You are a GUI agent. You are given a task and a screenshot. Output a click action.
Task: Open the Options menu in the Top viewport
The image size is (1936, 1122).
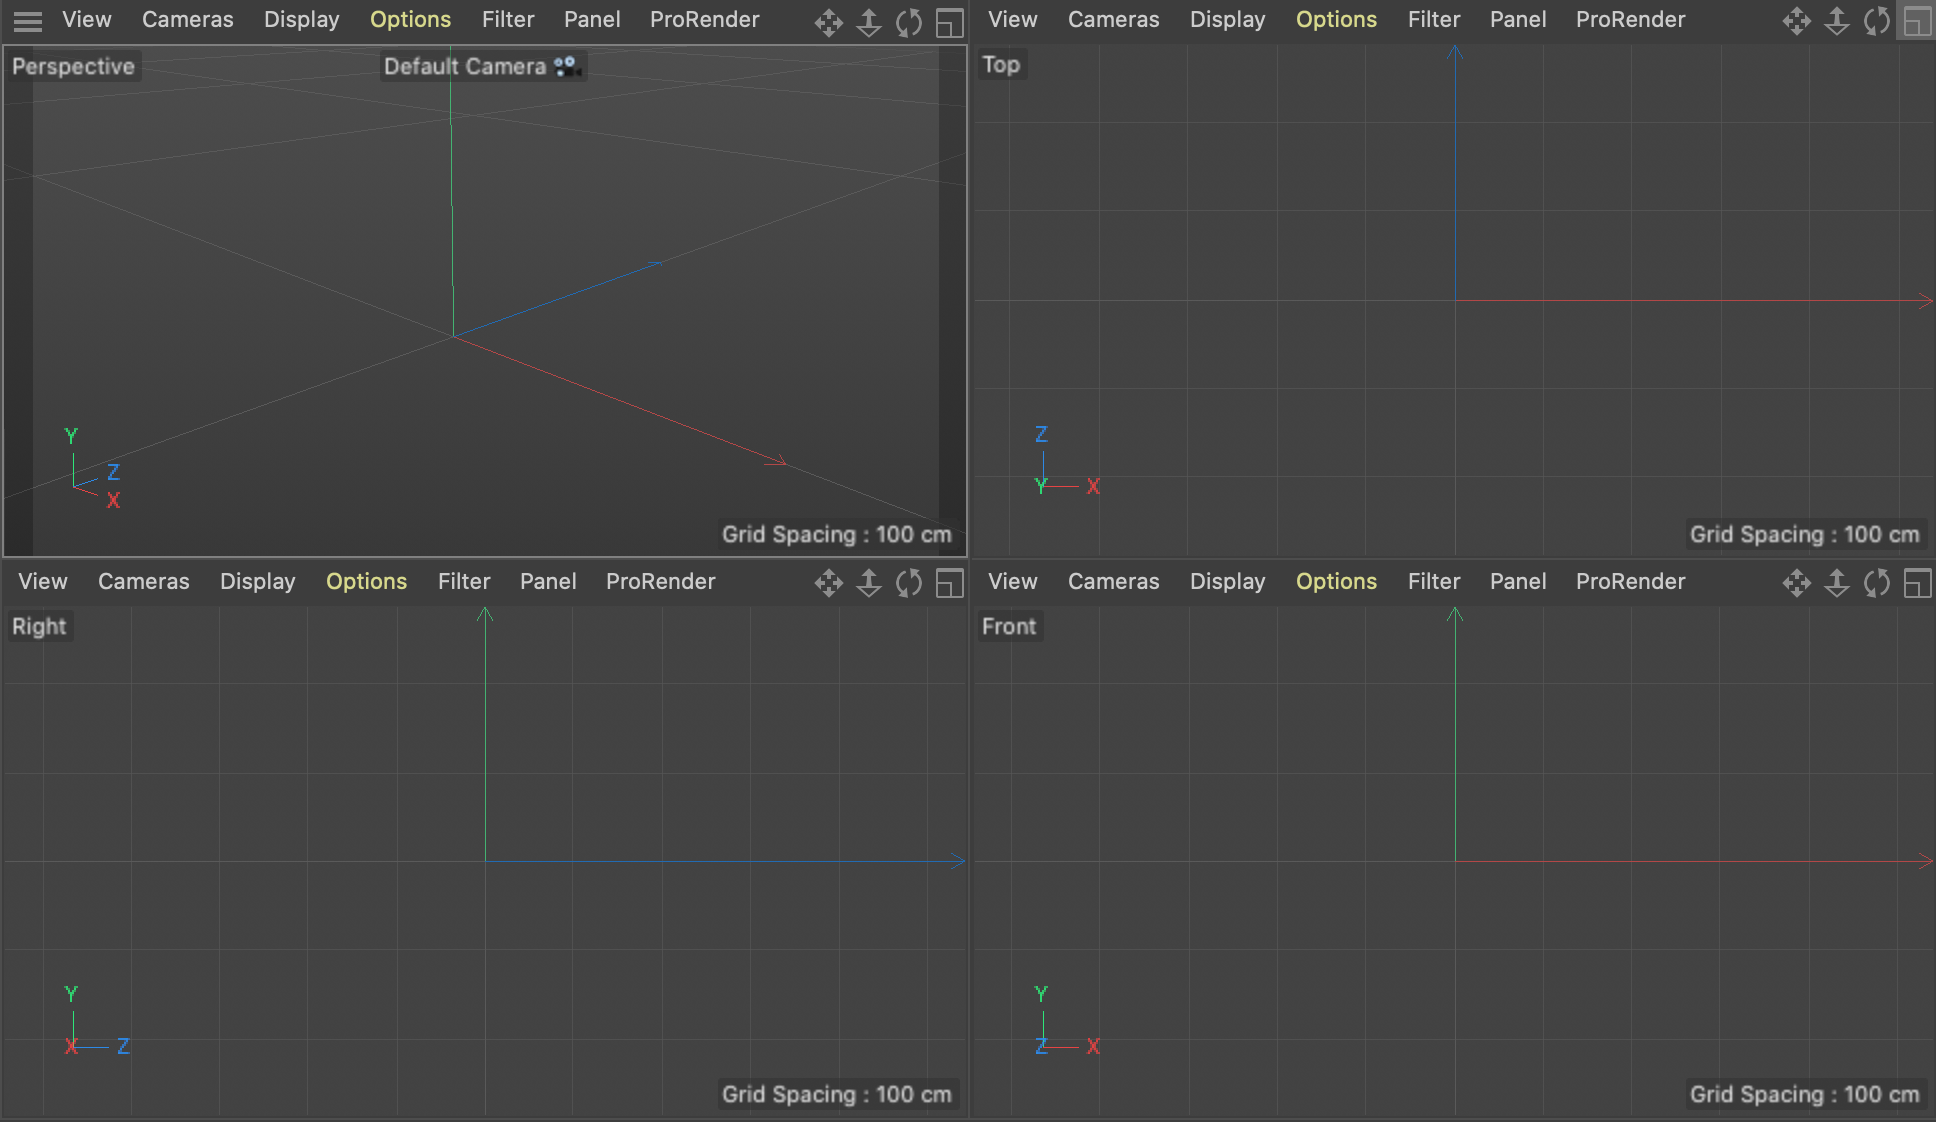(1336, 20)
